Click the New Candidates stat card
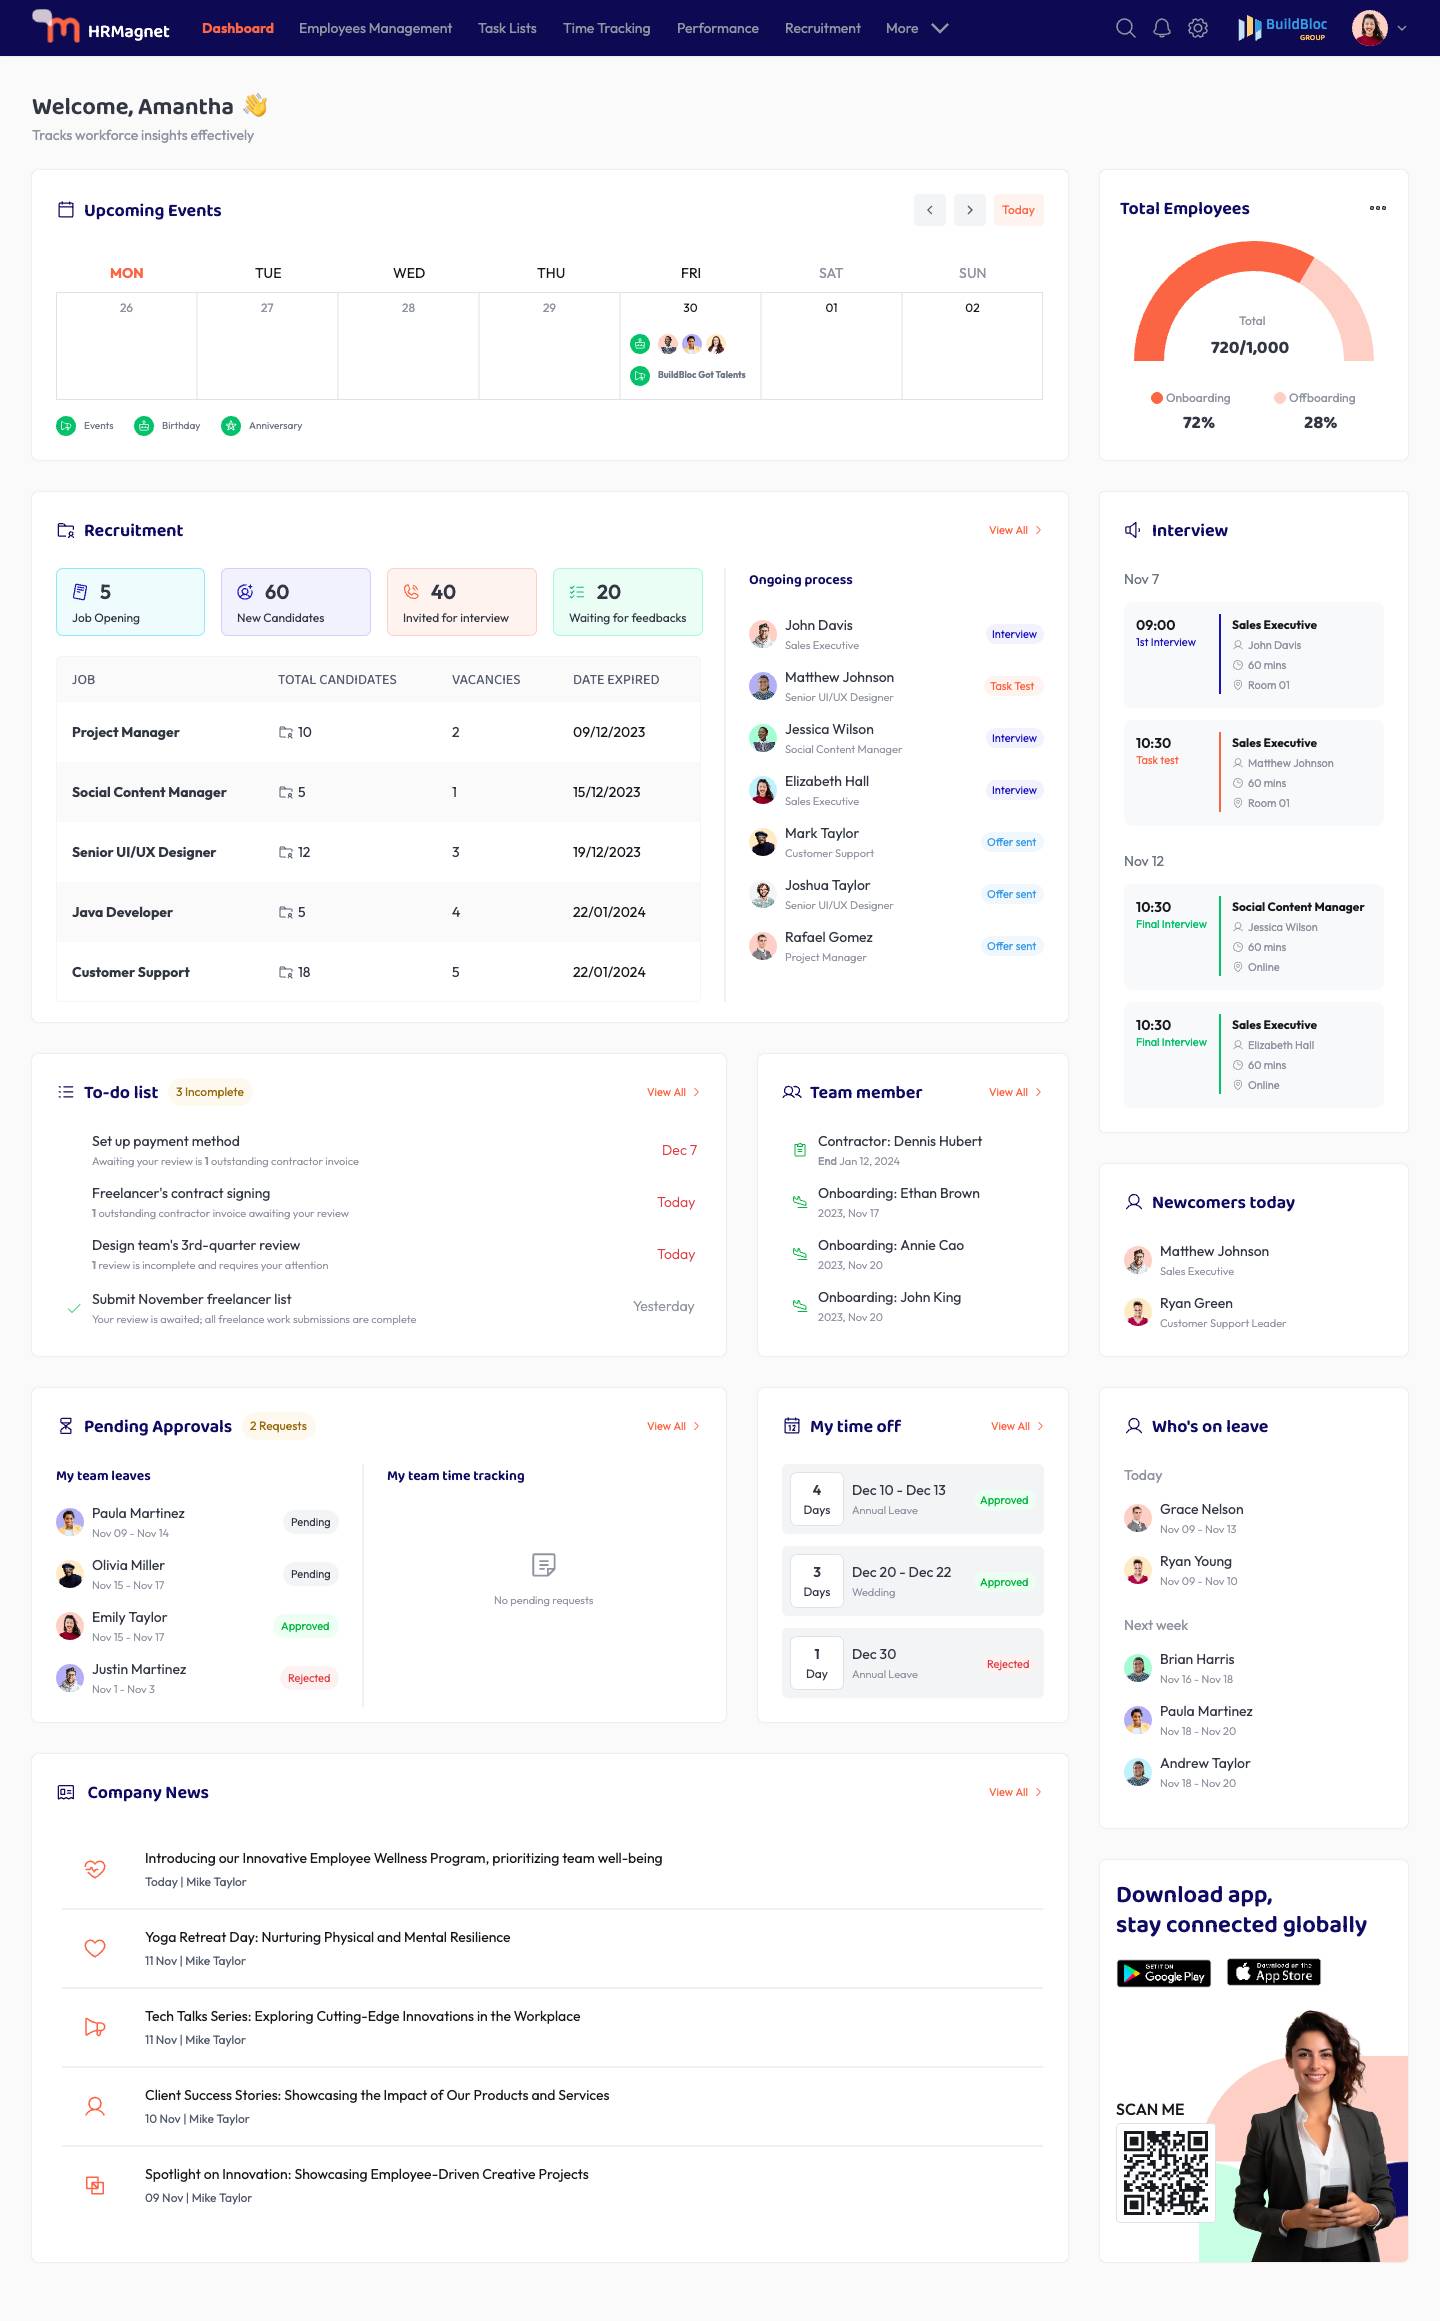 point(296,602)
